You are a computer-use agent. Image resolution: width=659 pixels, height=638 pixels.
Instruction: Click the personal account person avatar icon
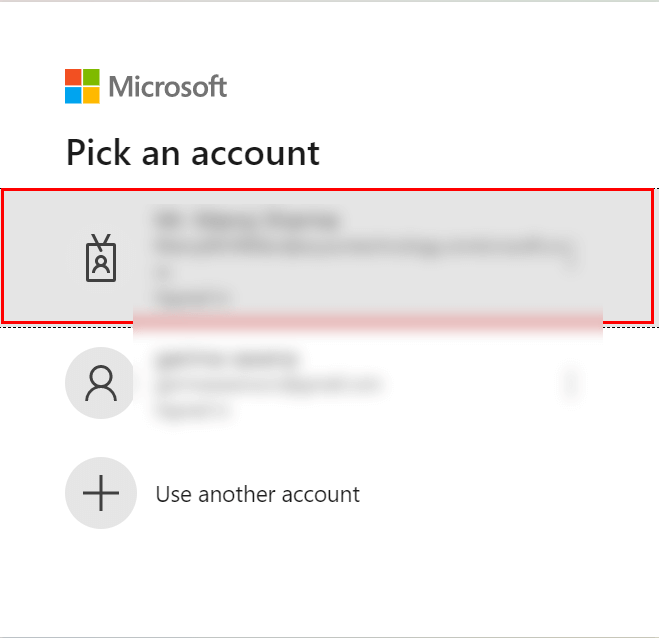(x=101, y=383)
